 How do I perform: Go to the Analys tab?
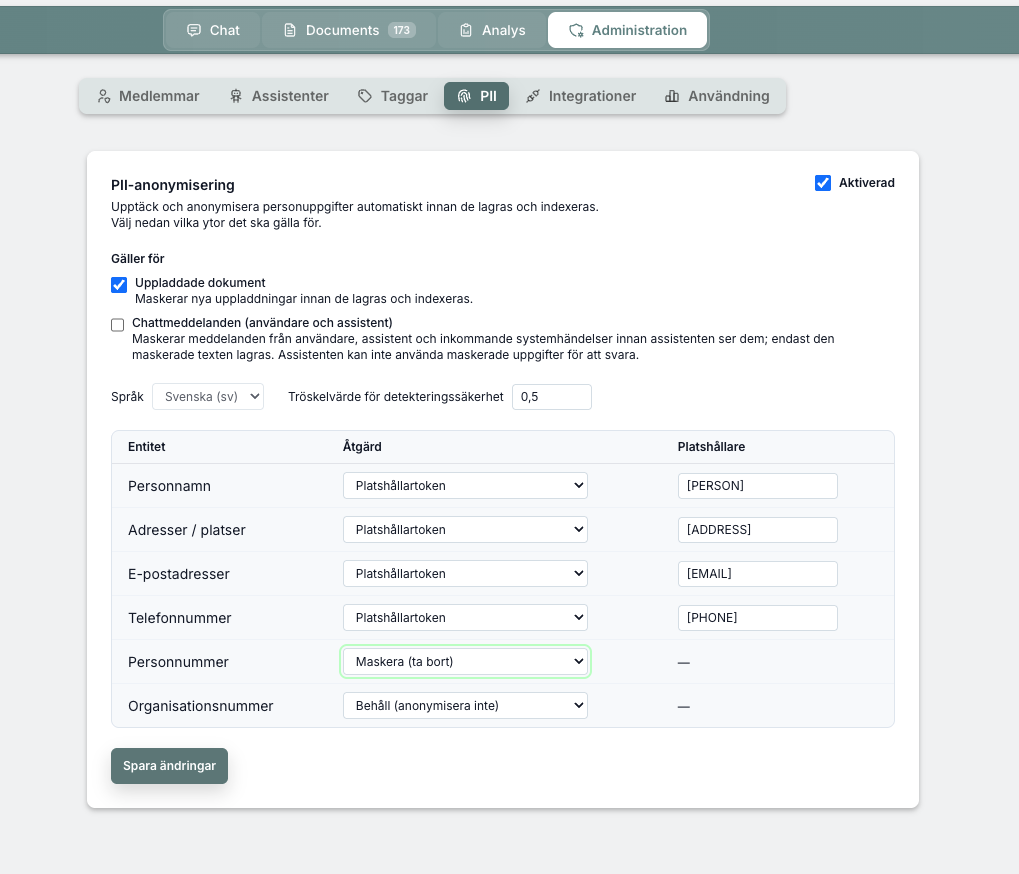click(x=492, y=31)
